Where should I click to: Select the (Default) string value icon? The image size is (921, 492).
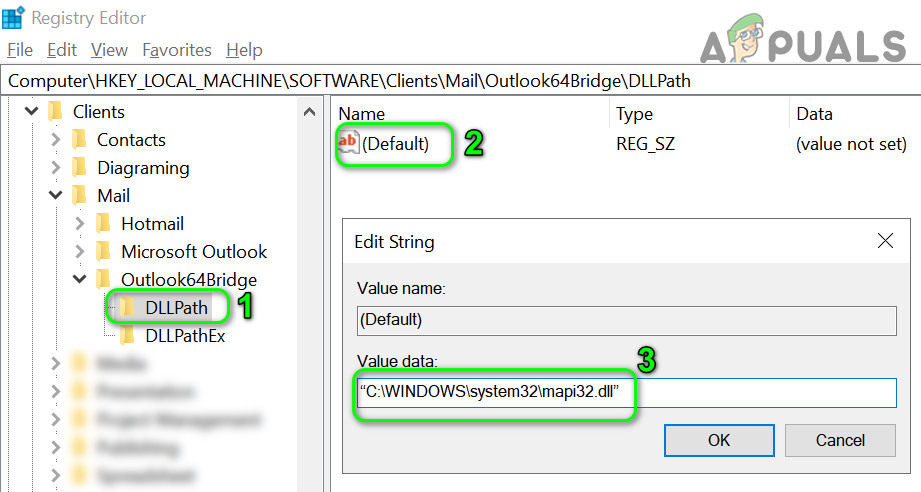pyautogui.click(x=348, y=143)
